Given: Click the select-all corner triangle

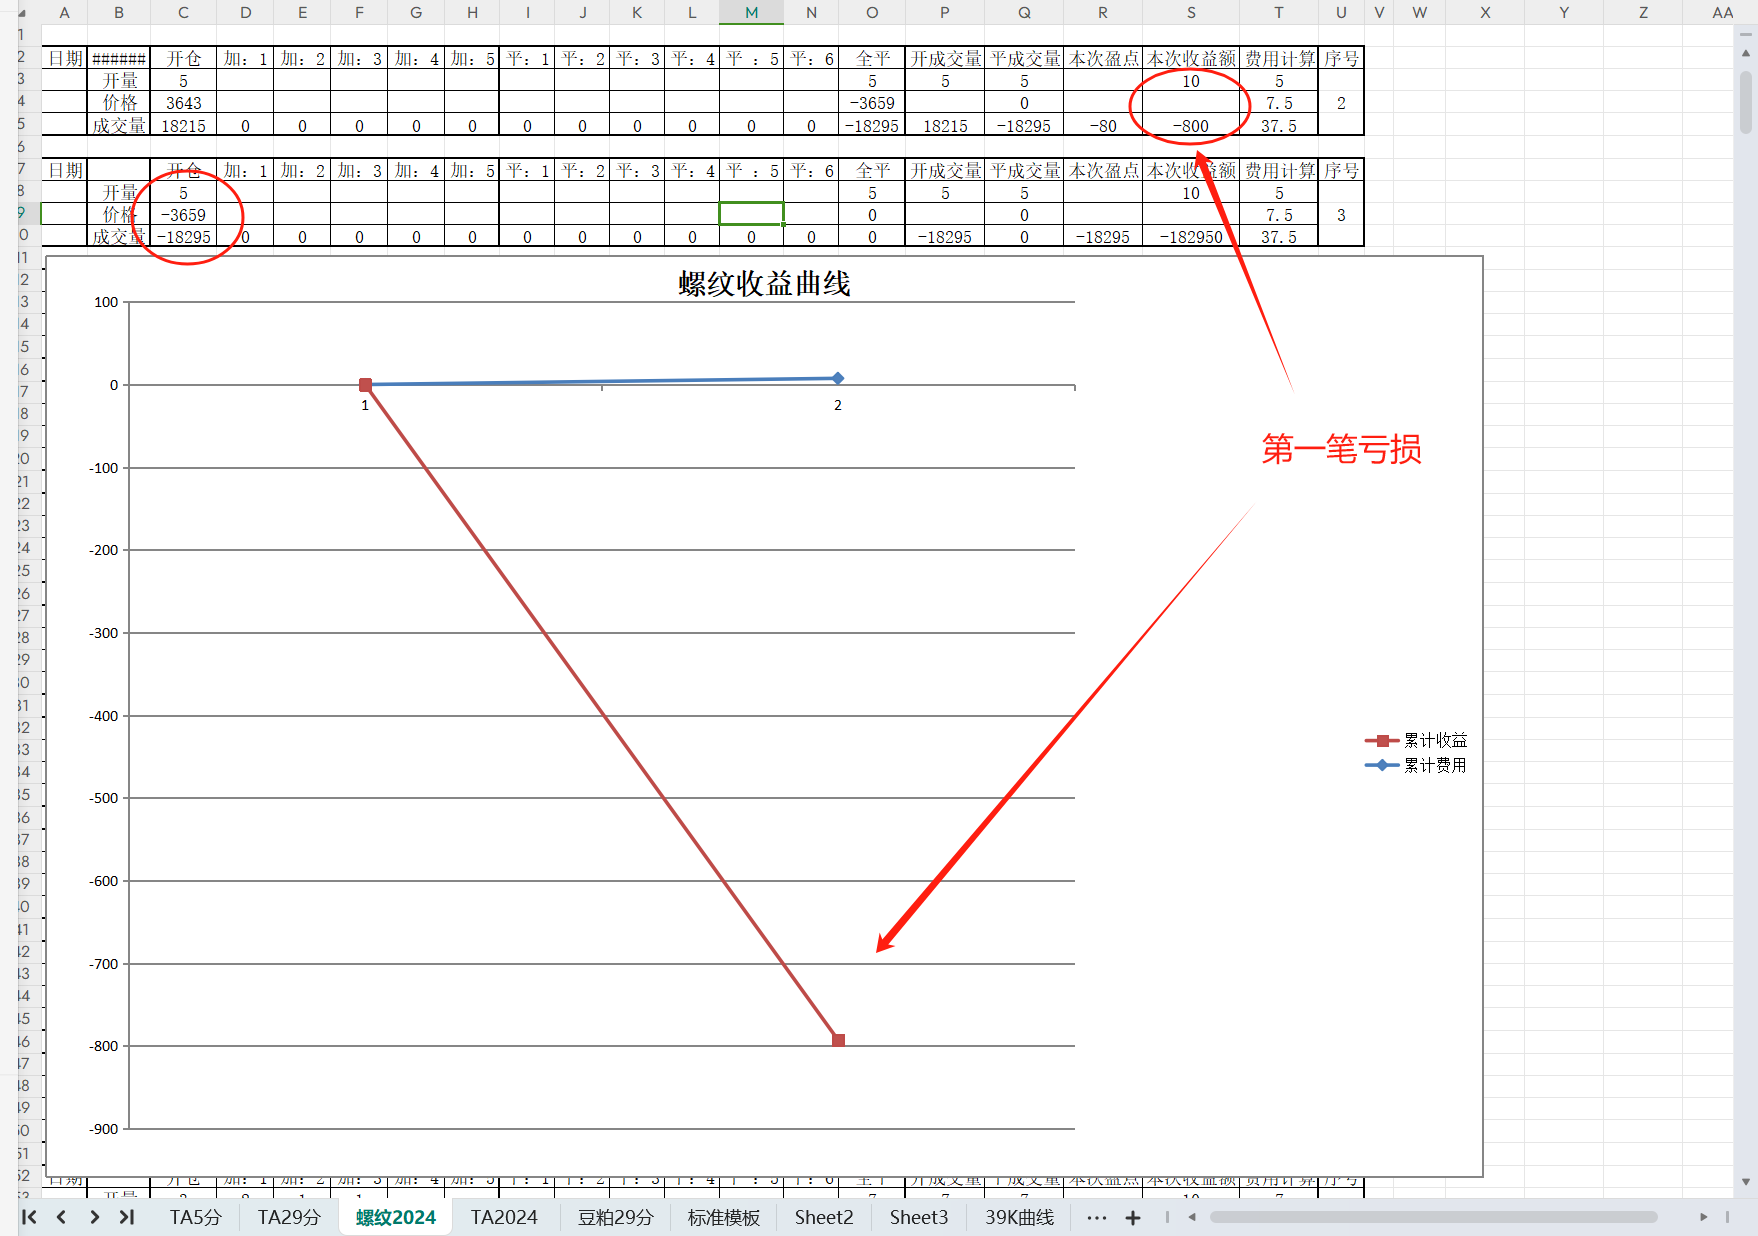Looking at the screenshot, I should (22, 13).
